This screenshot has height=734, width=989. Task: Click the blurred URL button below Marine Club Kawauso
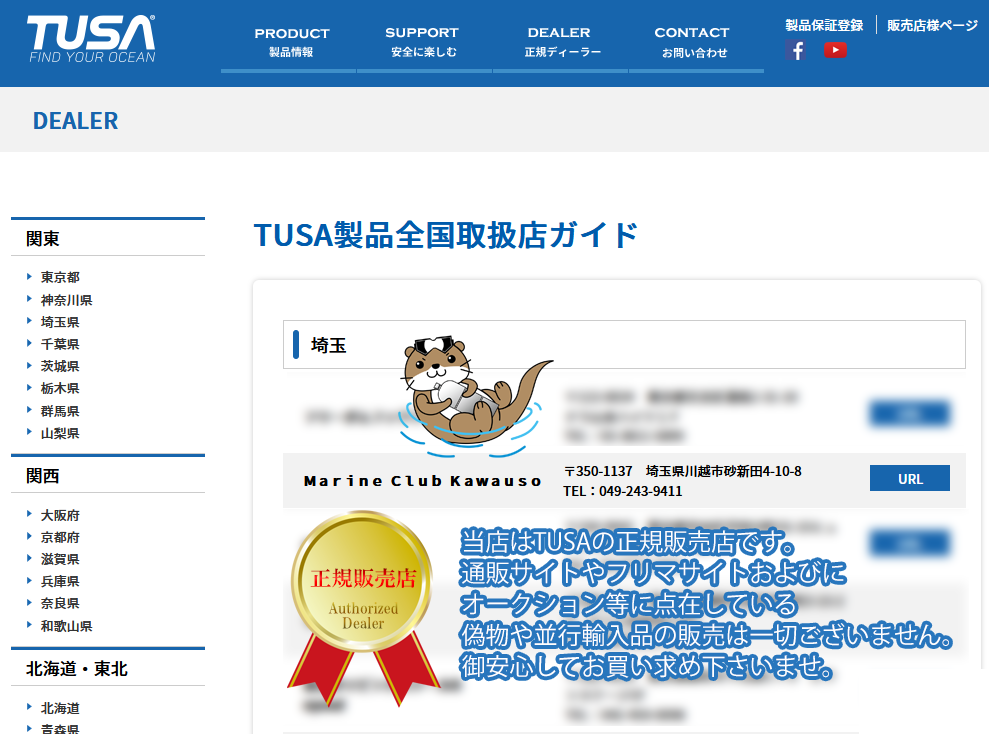click(x=910, y=543)
